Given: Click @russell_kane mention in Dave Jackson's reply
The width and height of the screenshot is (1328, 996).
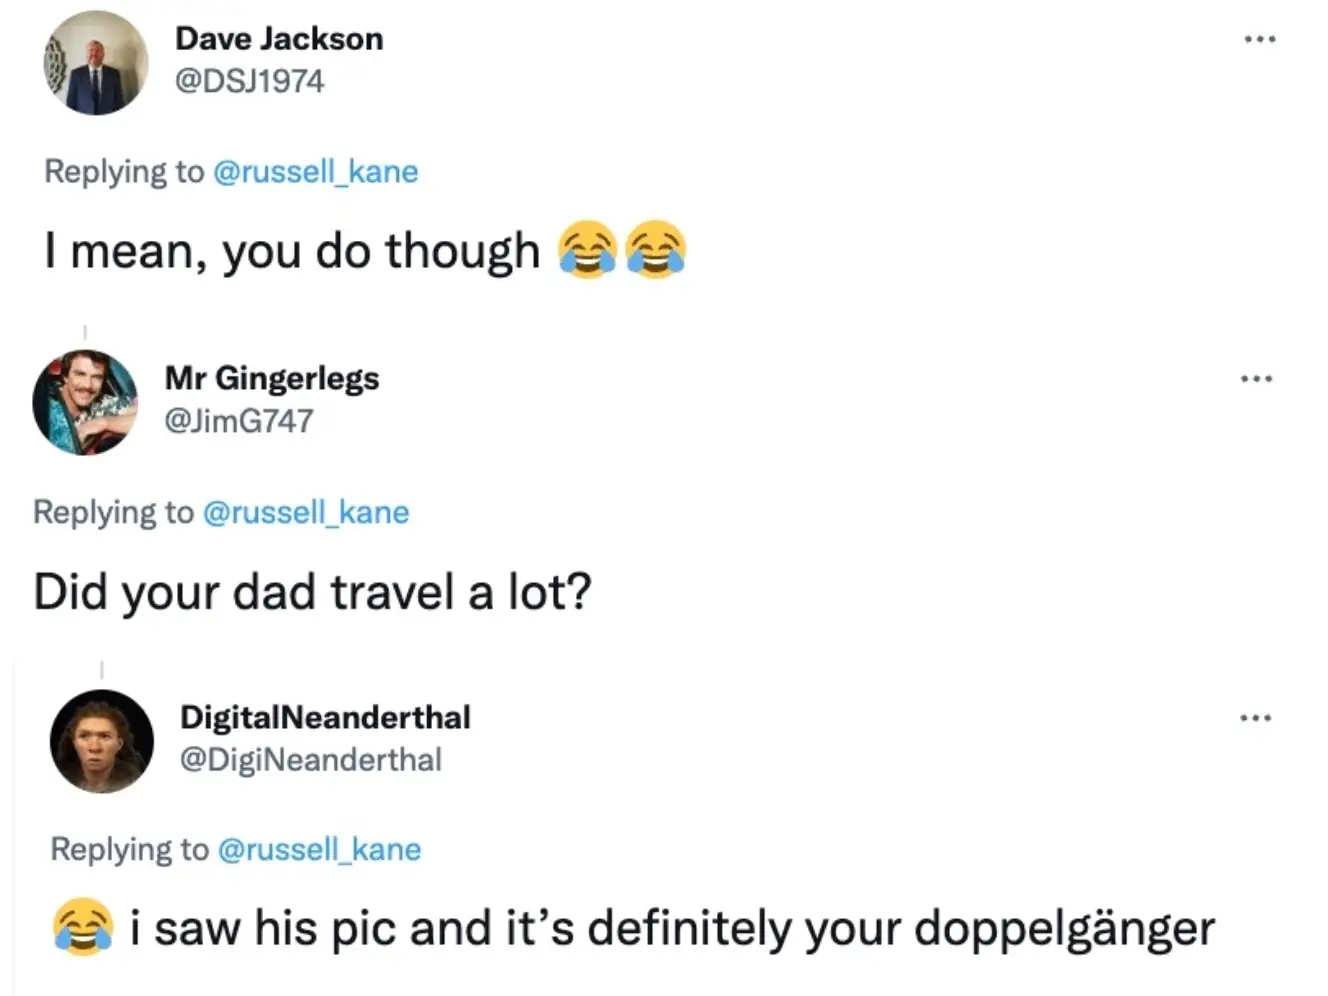Looking at the screenshot, I should [x=316, y=172].
